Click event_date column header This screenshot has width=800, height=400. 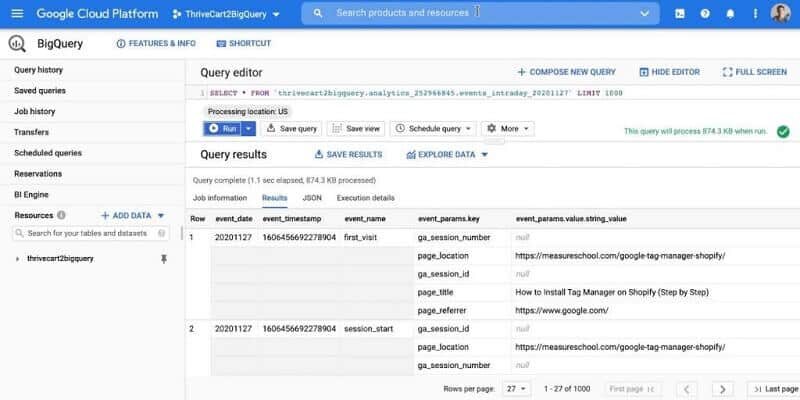click(234, 219)
